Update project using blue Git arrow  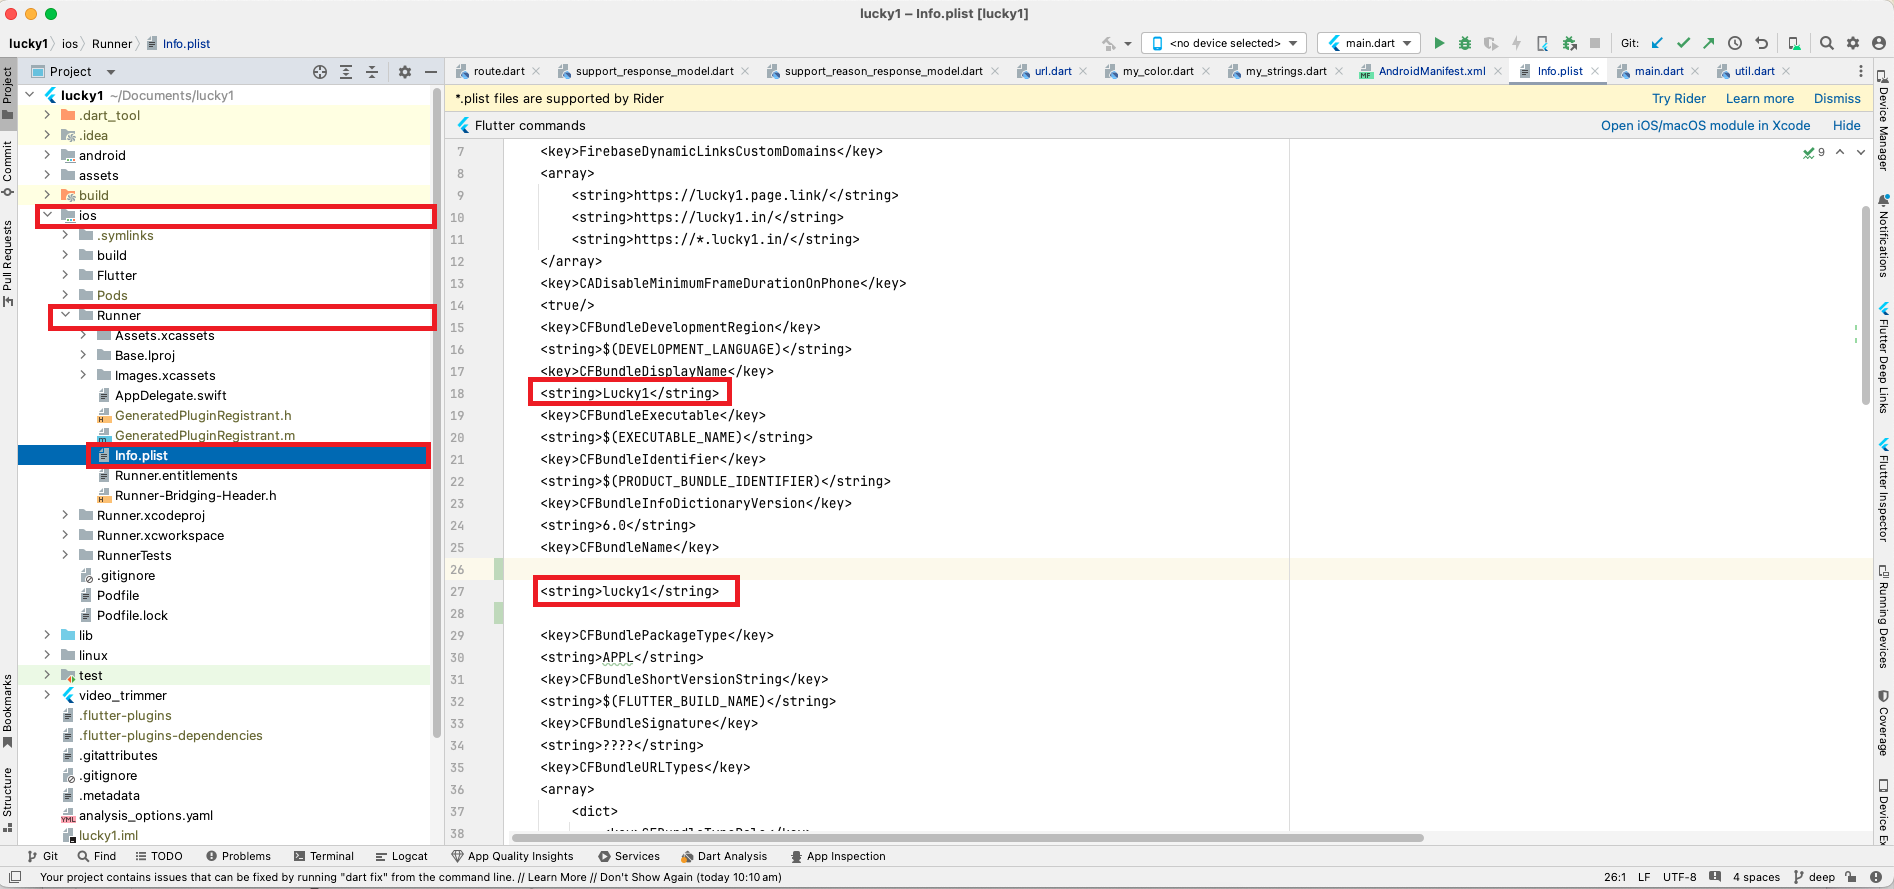tap(1657, 43)
